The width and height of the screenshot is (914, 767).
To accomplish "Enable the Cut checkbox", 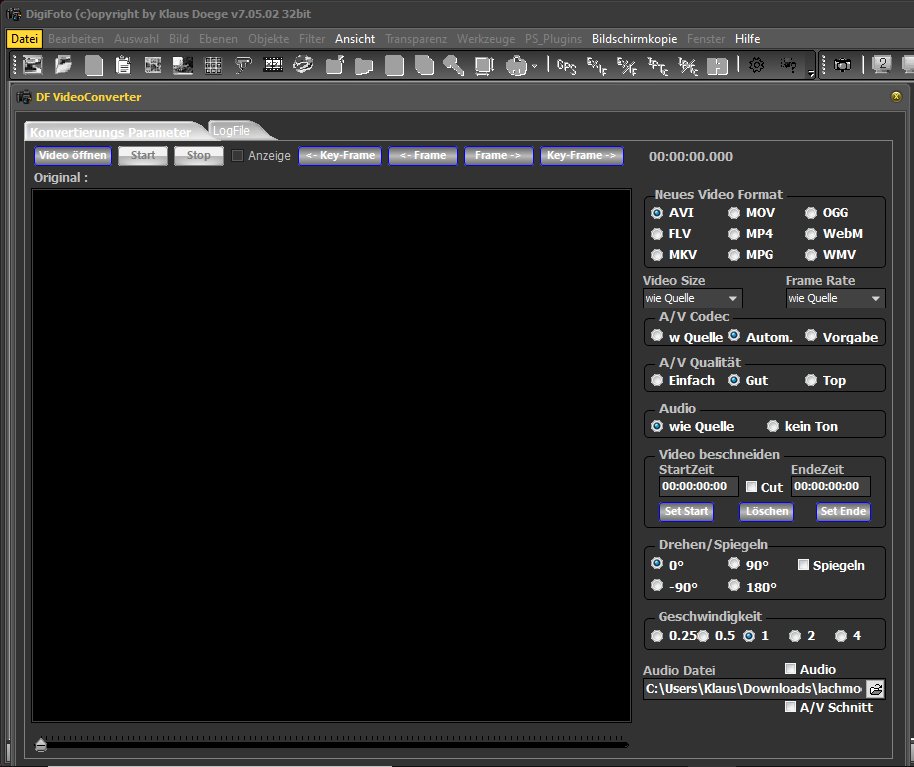I will click(x=752, y=487).
